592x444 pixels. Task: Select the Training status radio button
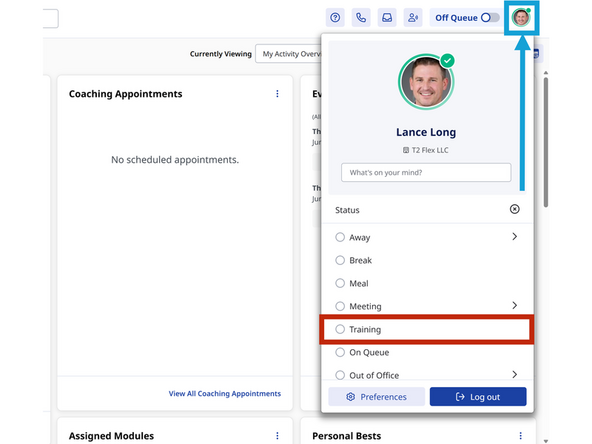[x=340, y=329]
